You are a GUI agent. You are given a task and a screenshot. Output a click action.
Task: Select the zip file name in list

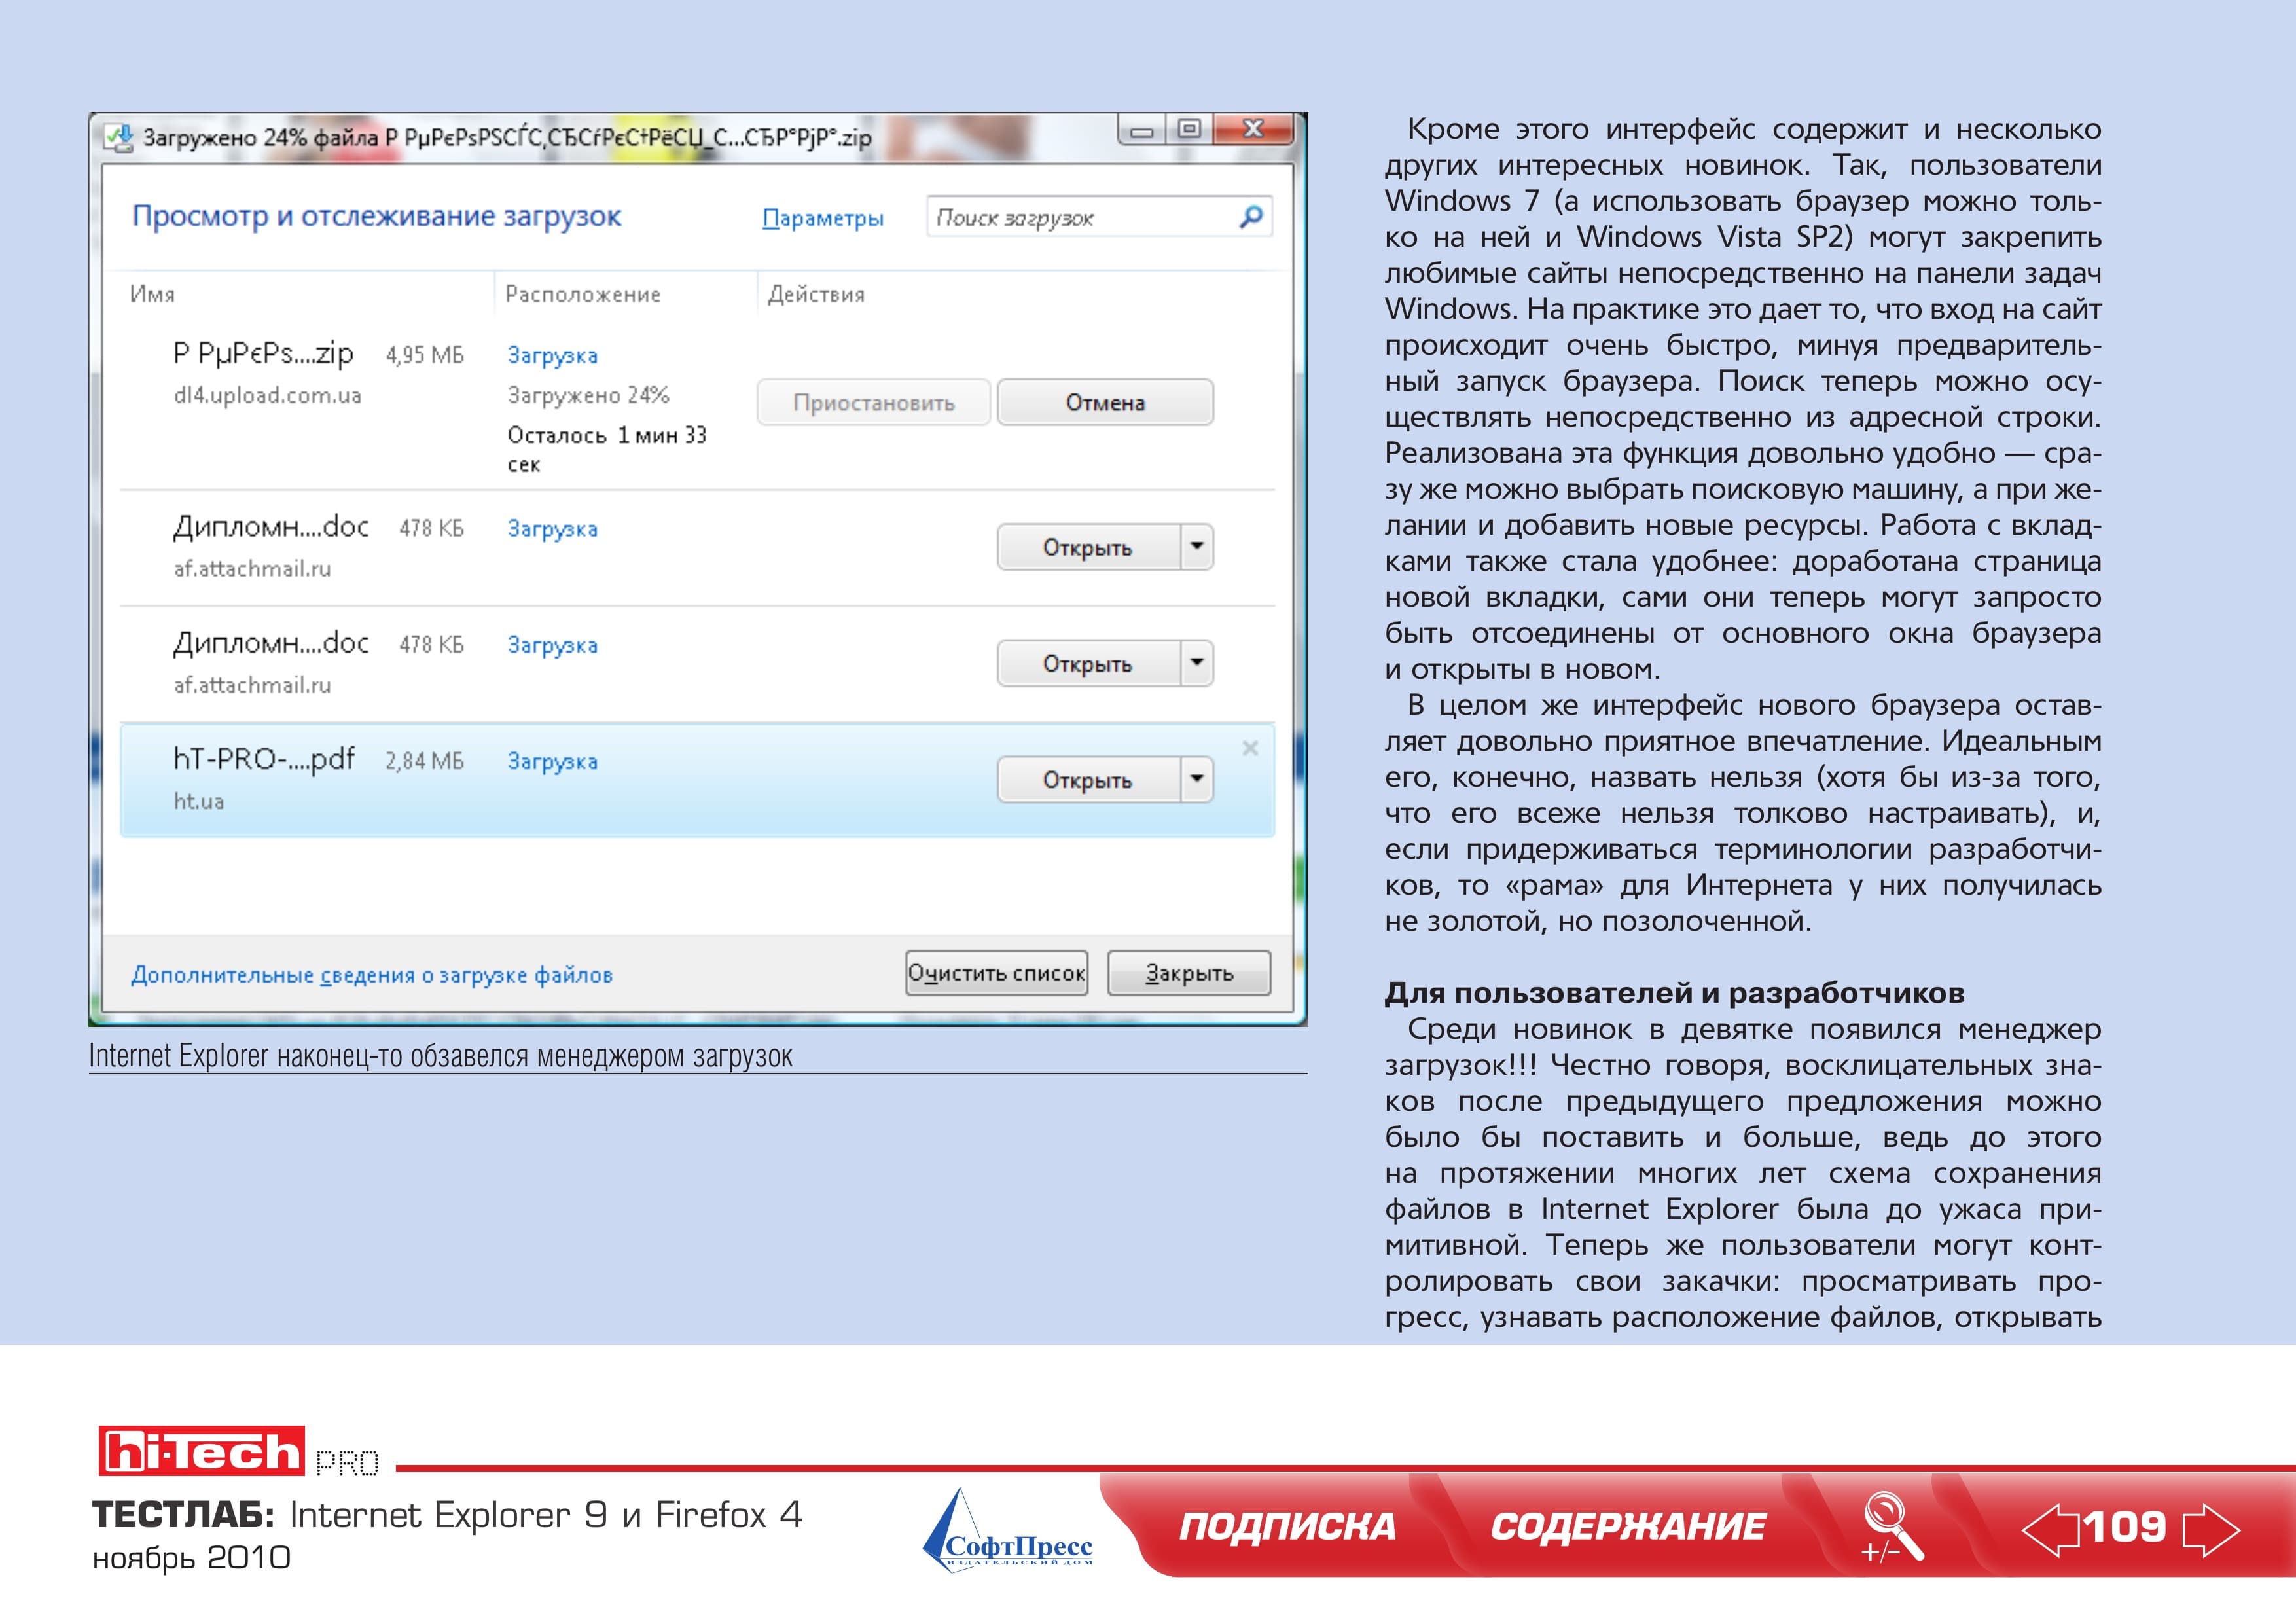[x=263, y=353]
